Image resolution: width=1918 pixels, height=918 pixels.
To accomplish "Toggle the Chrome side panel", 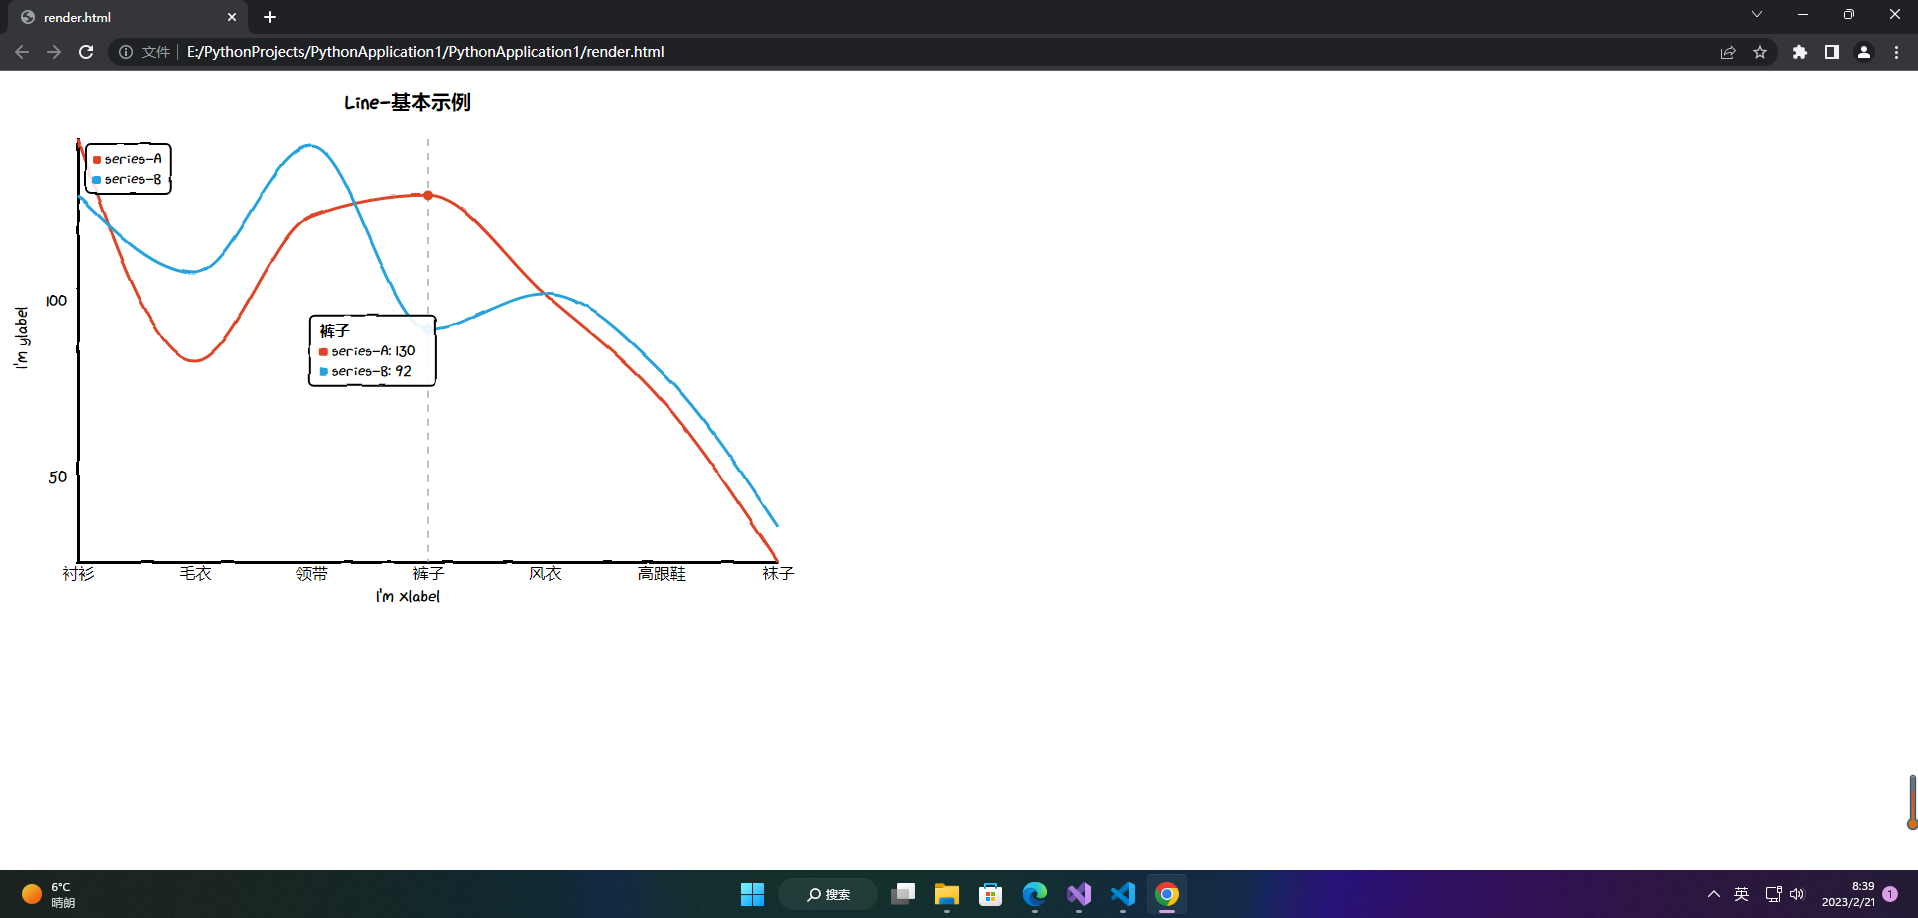I will 1832,52.
